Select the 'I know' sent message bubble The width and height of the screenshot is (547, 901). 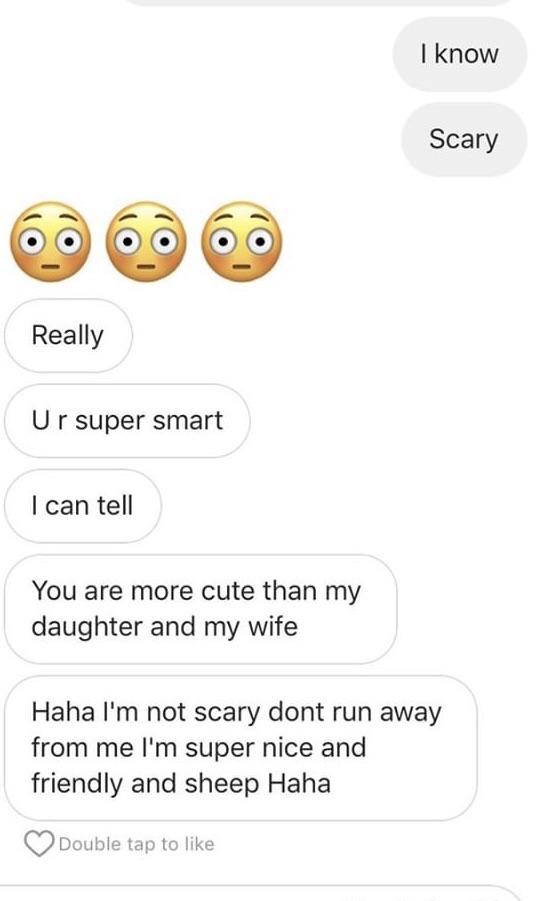pyautogui.click(x=460, y=54)
